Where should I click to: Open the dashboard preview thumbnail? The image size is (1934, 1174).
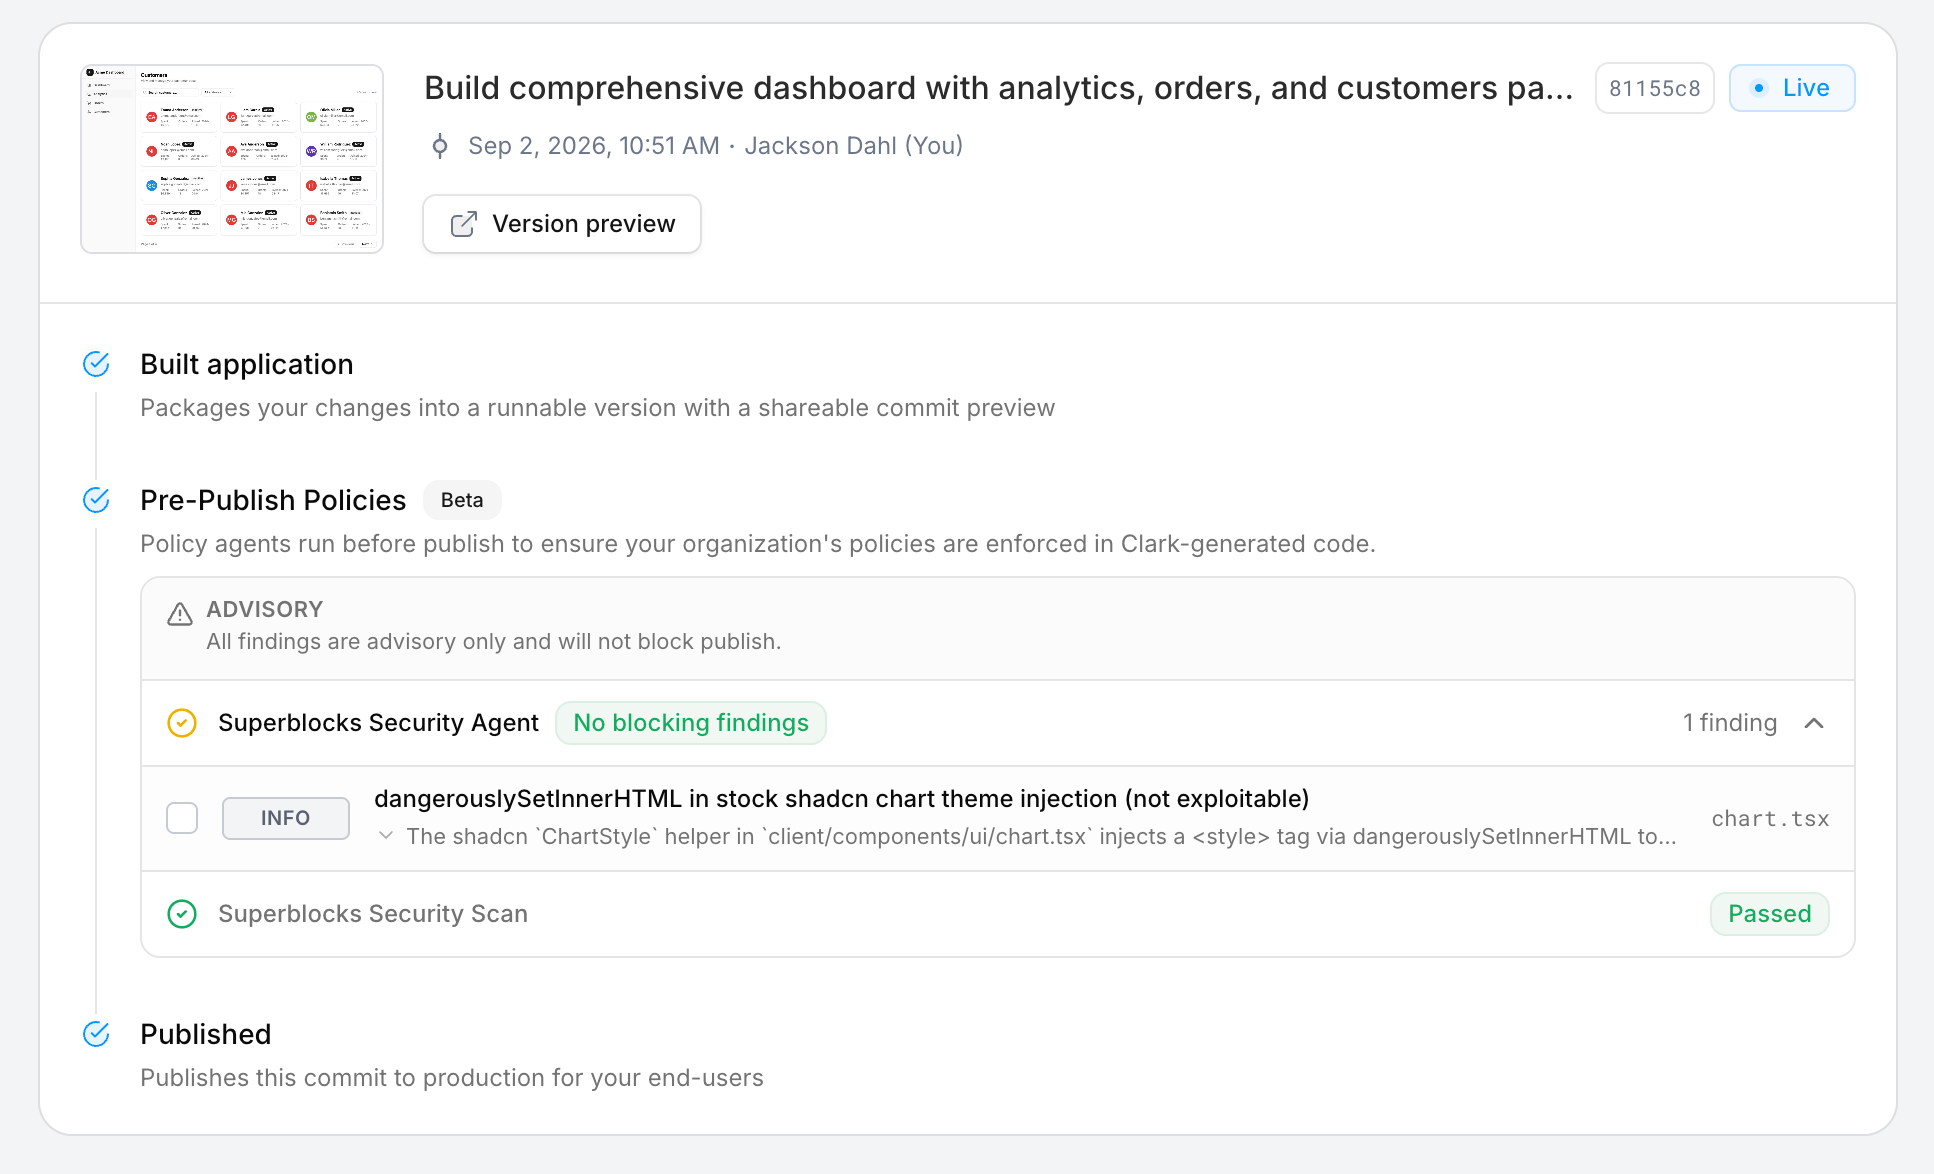[232, 159]
